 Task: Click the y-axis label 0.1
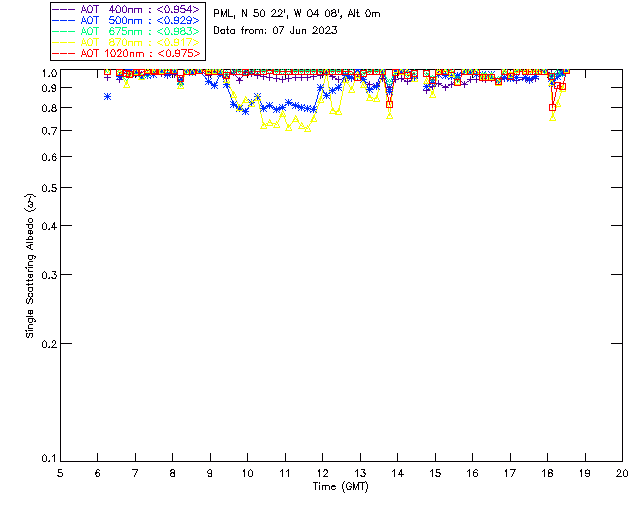[x=49, y=459]
